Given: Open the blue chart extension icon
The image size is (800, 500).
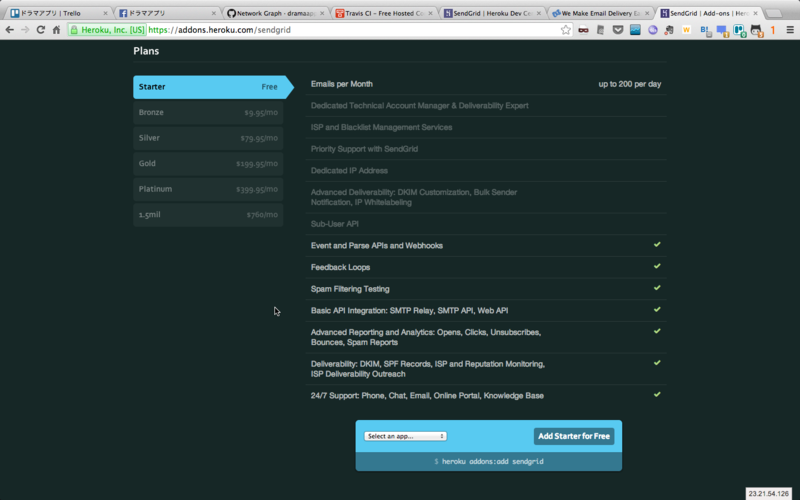Looking at the screenshot, I should tap(635, 30).
